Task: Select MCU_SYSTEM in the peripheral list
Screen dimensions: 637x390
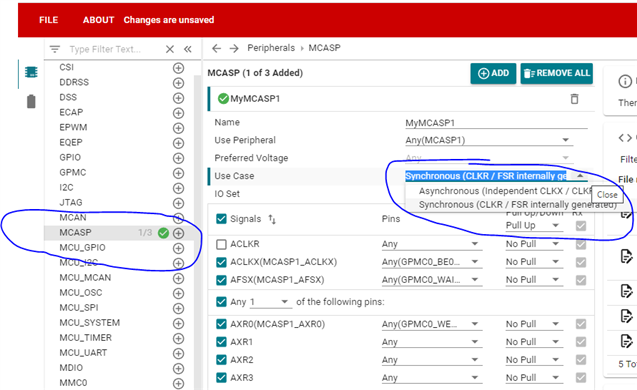Action: tap(89, 323)
